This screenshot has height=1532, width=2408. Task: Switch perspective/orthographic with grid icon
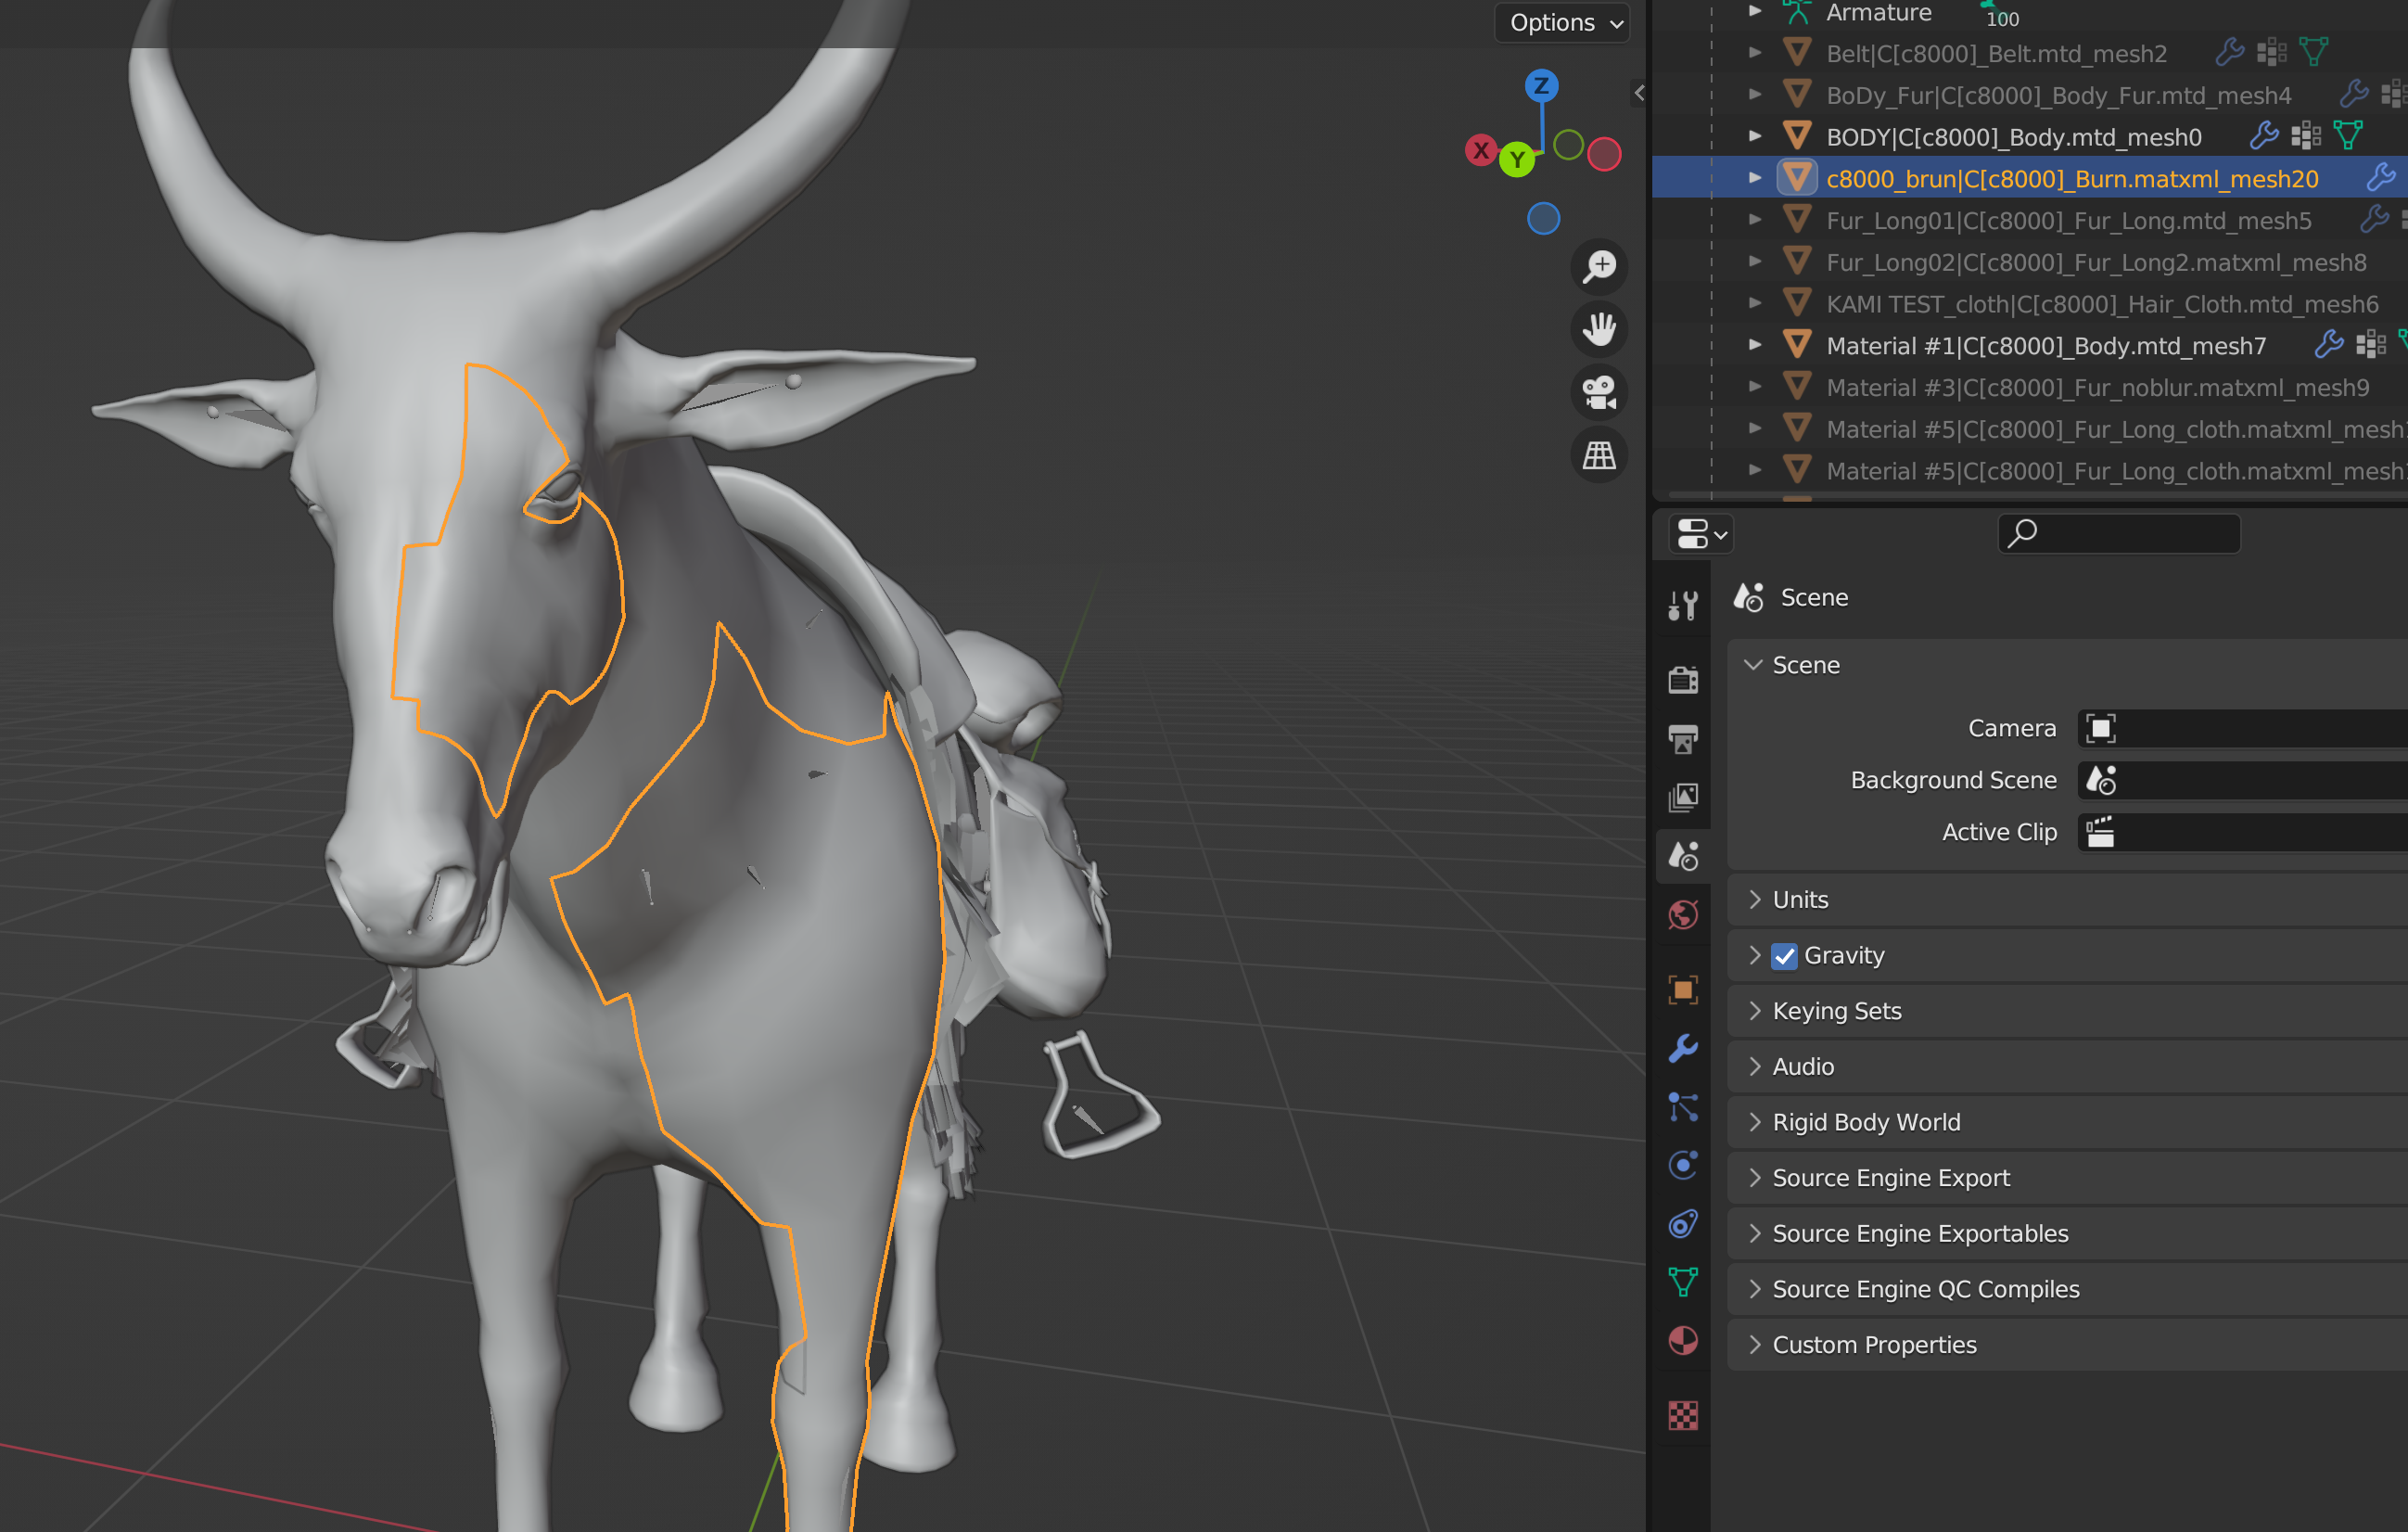(1599, 456)
